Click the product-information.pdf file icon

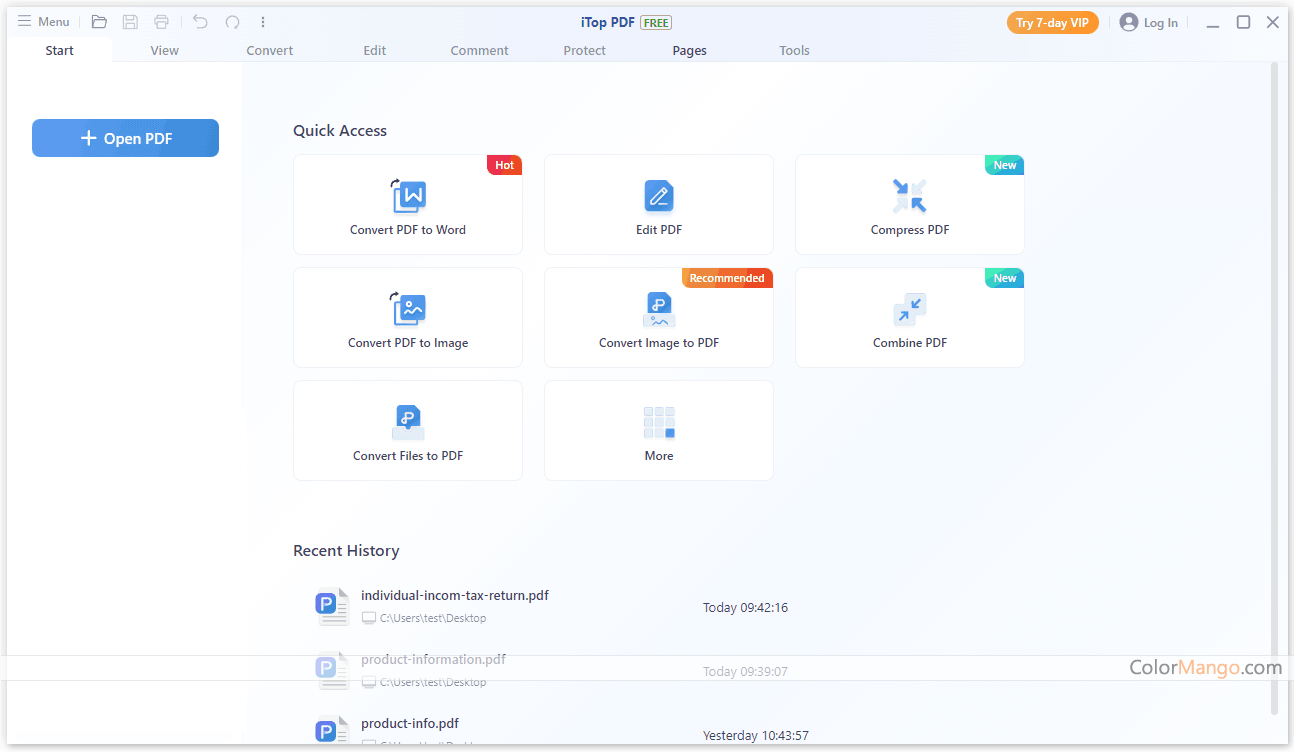point(331,671)
